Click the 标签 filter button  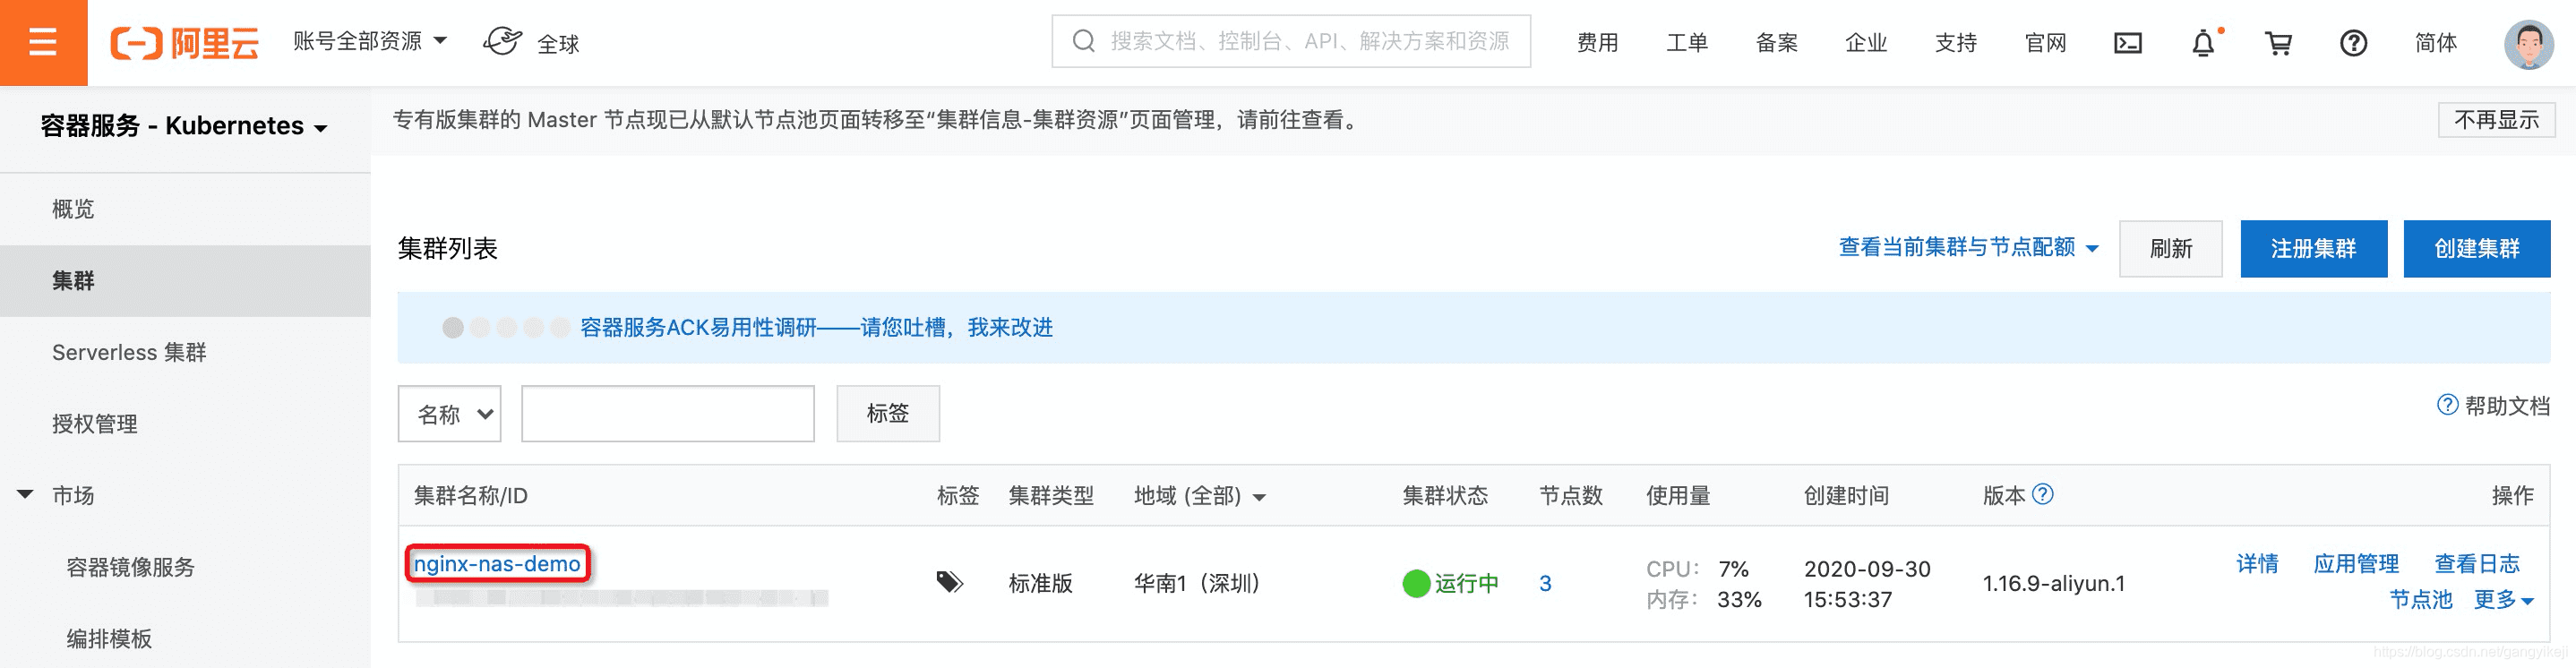coord(887,413)
